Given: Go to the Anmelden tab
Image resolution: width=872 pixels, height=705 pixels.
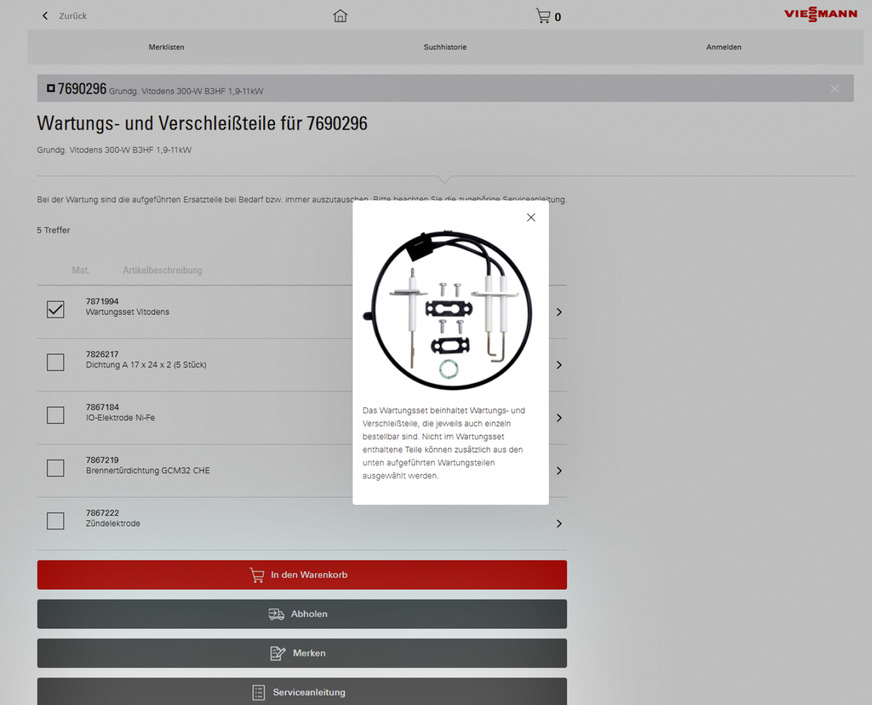Looking at the screenshot, I should (724, 47).
